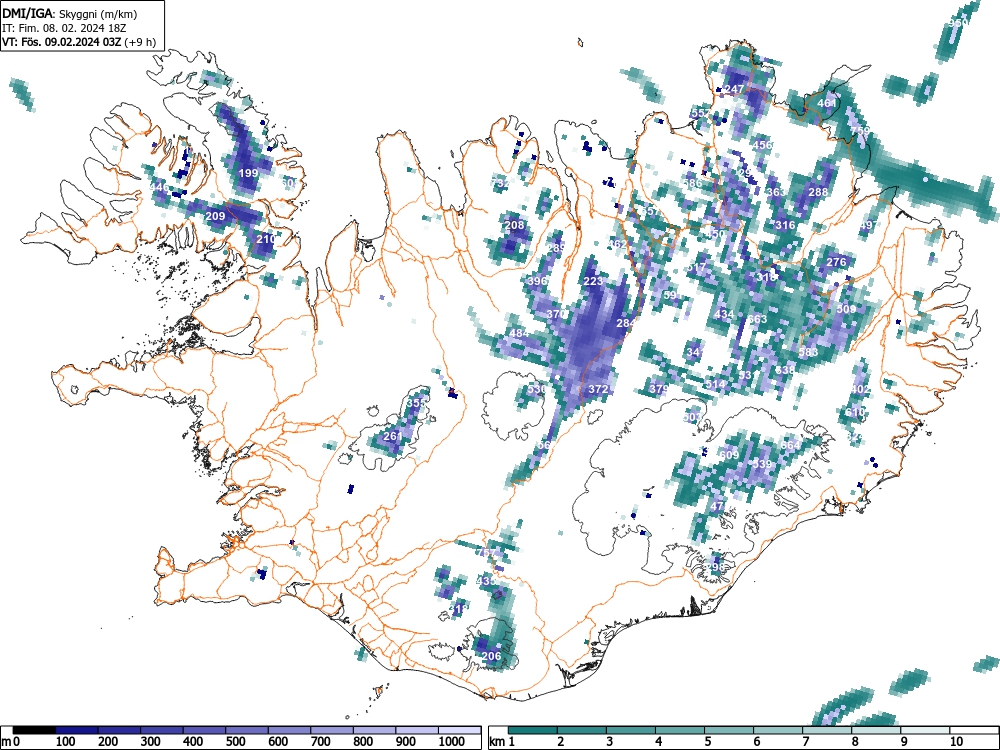This screenshot has width=1000, height=750.
Task: Click the '300' label on the metre legend
Action: (151, 742)
